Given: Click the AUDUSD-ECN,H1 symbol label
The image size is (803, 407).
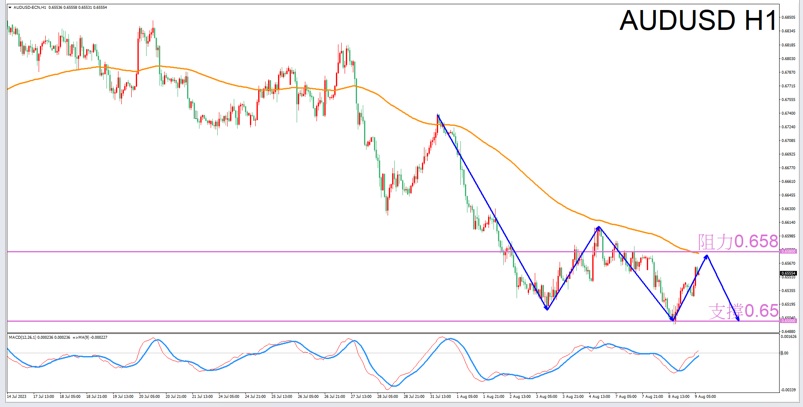Looking at the screenshot, I should pyautogui.click(x=30, y=8).
